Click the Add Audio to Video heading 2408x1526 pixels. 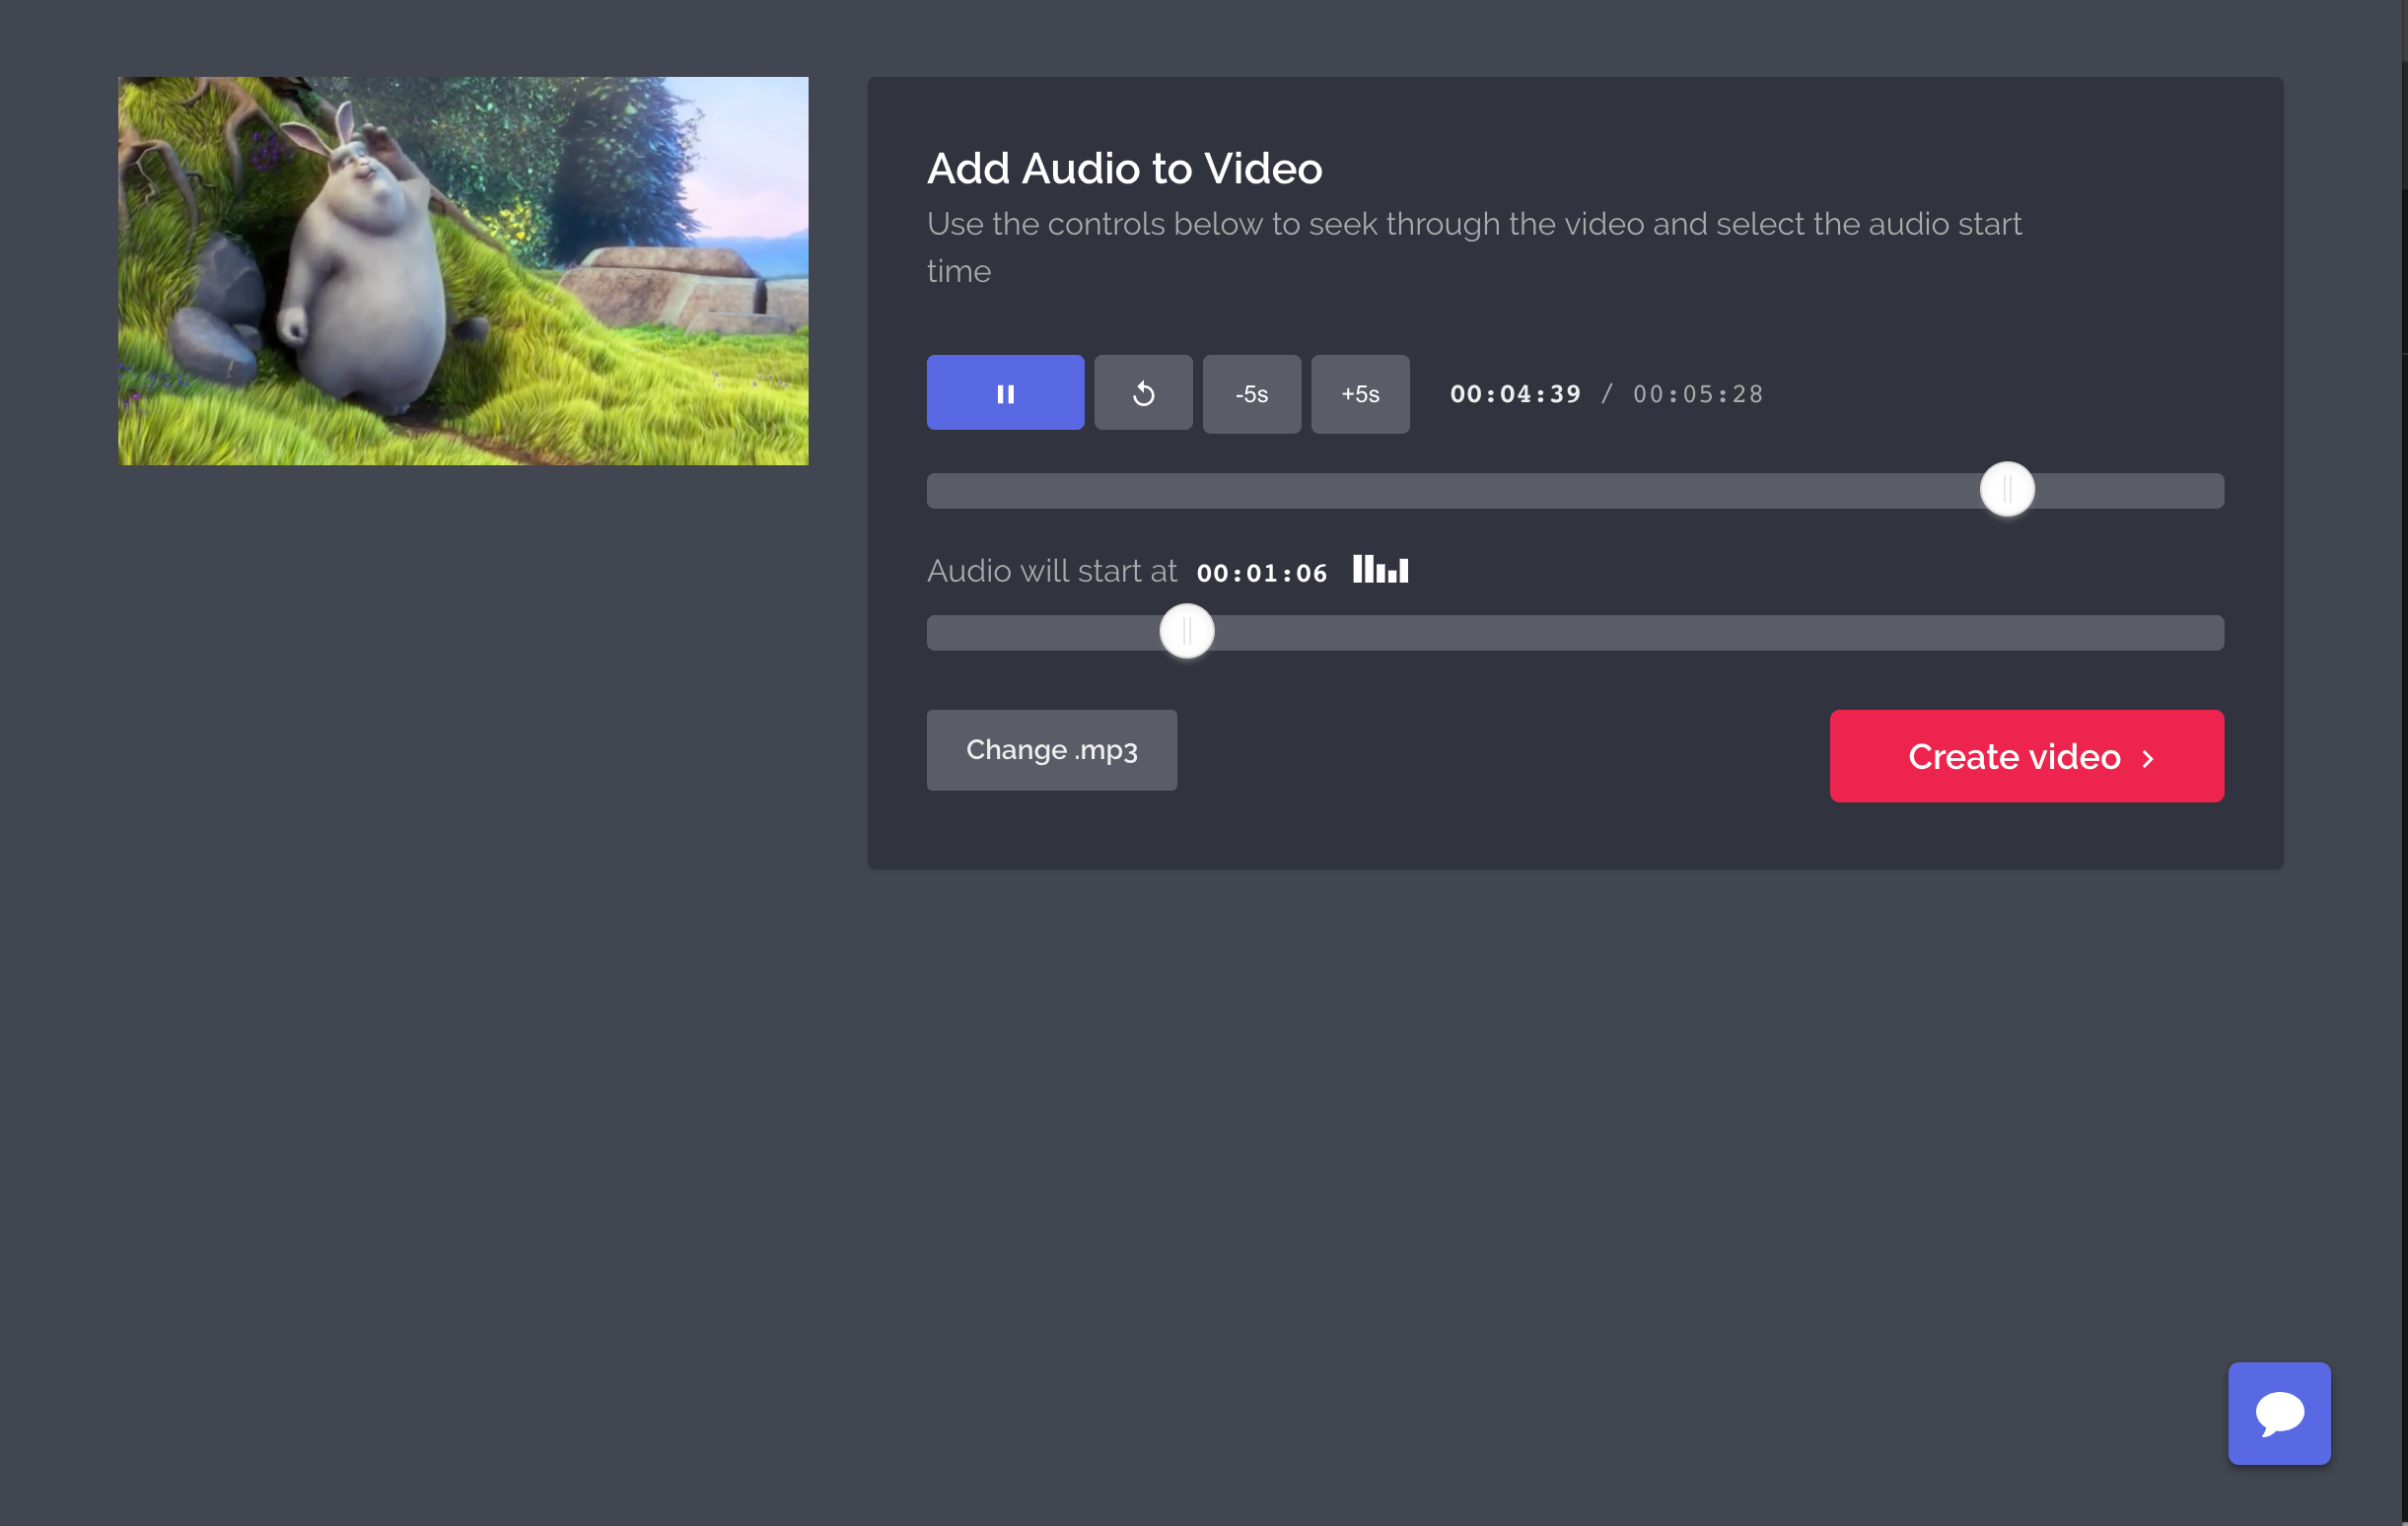pyautogui.click(x=1124, y=168)
